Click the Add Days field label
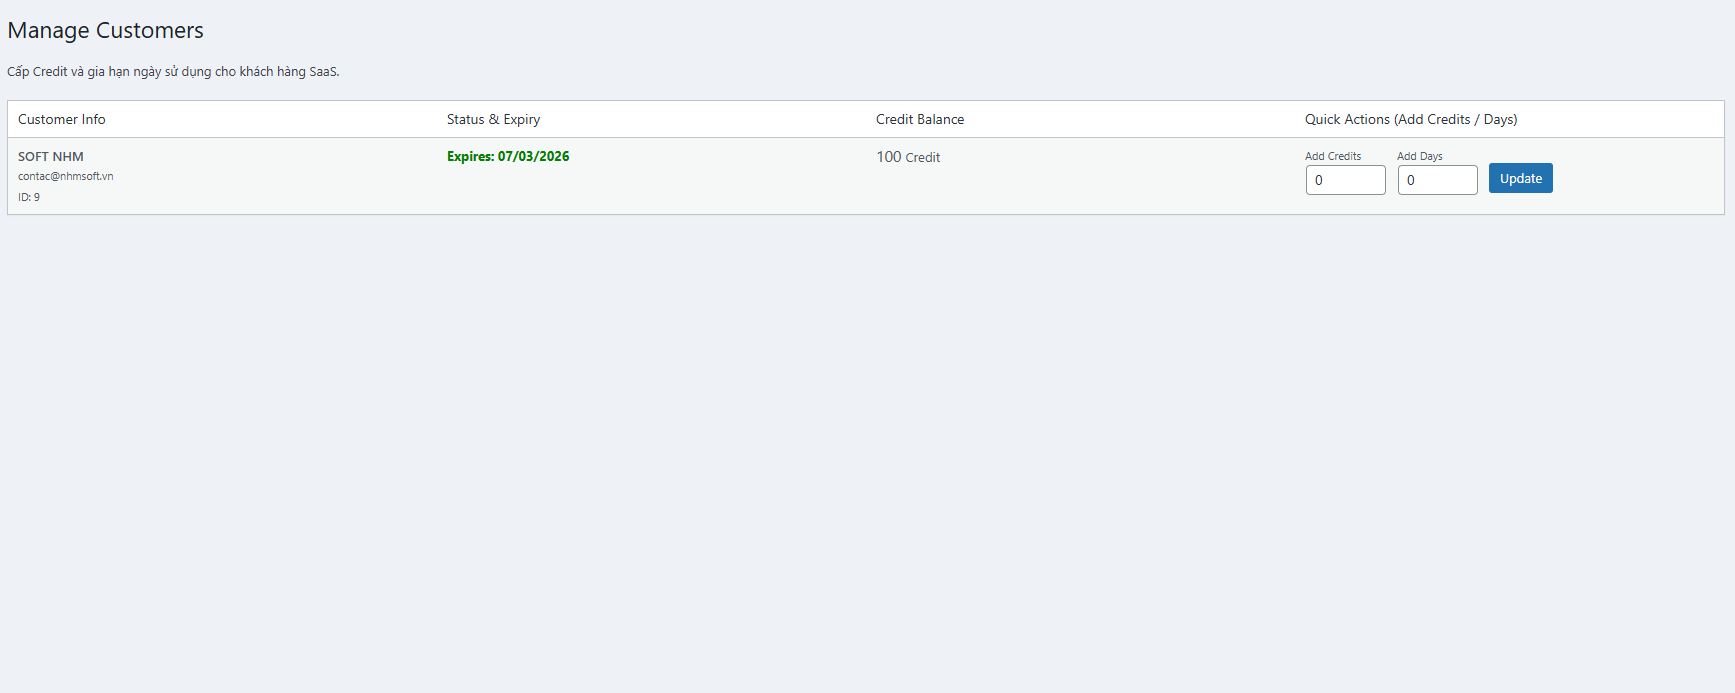This screenshot has width=1735, height=693. [1419, 156]
